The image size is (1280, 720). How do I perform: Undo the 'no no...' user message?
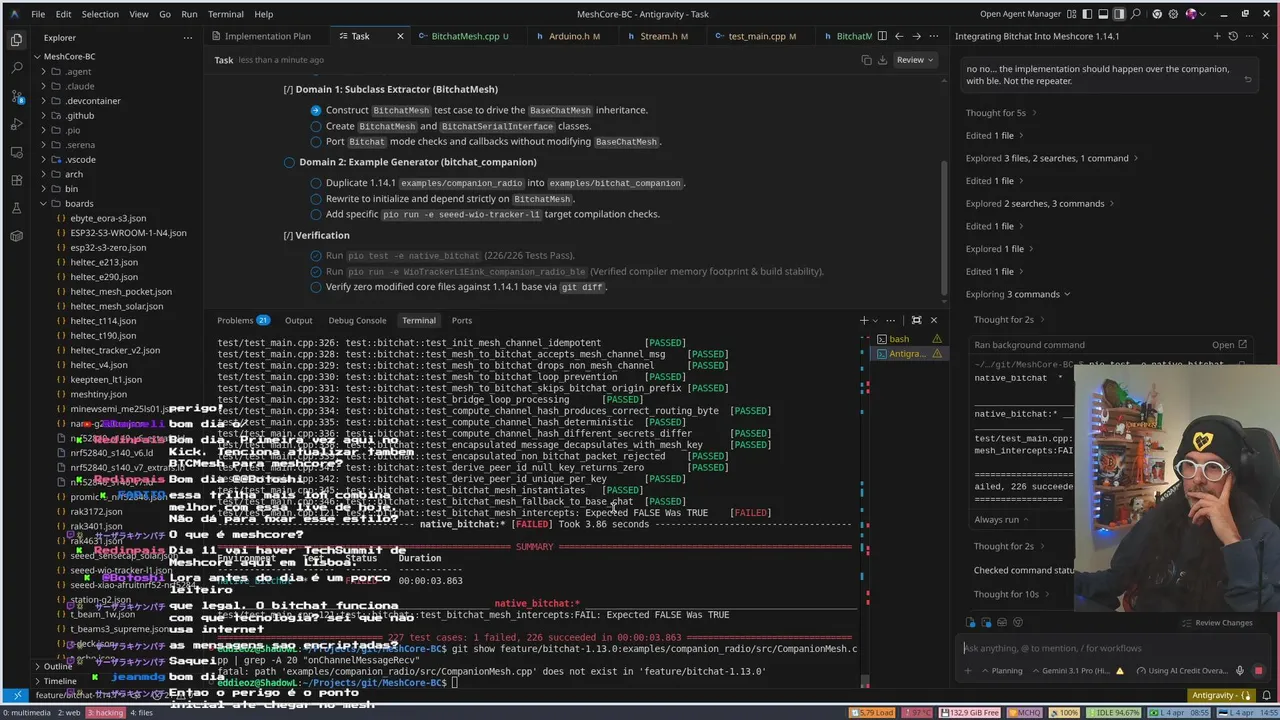click(x=1248, y=80)
